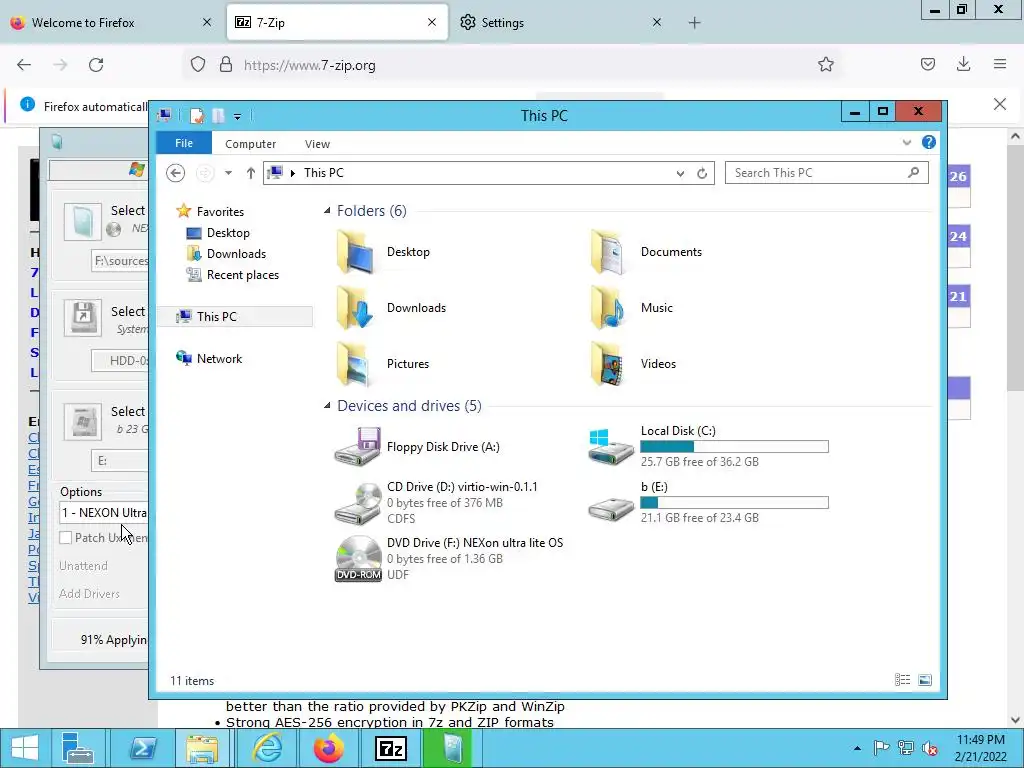Switch to large icons view in status bar
The height and width of the screenshot is (768, 1024).
point(925,680)
